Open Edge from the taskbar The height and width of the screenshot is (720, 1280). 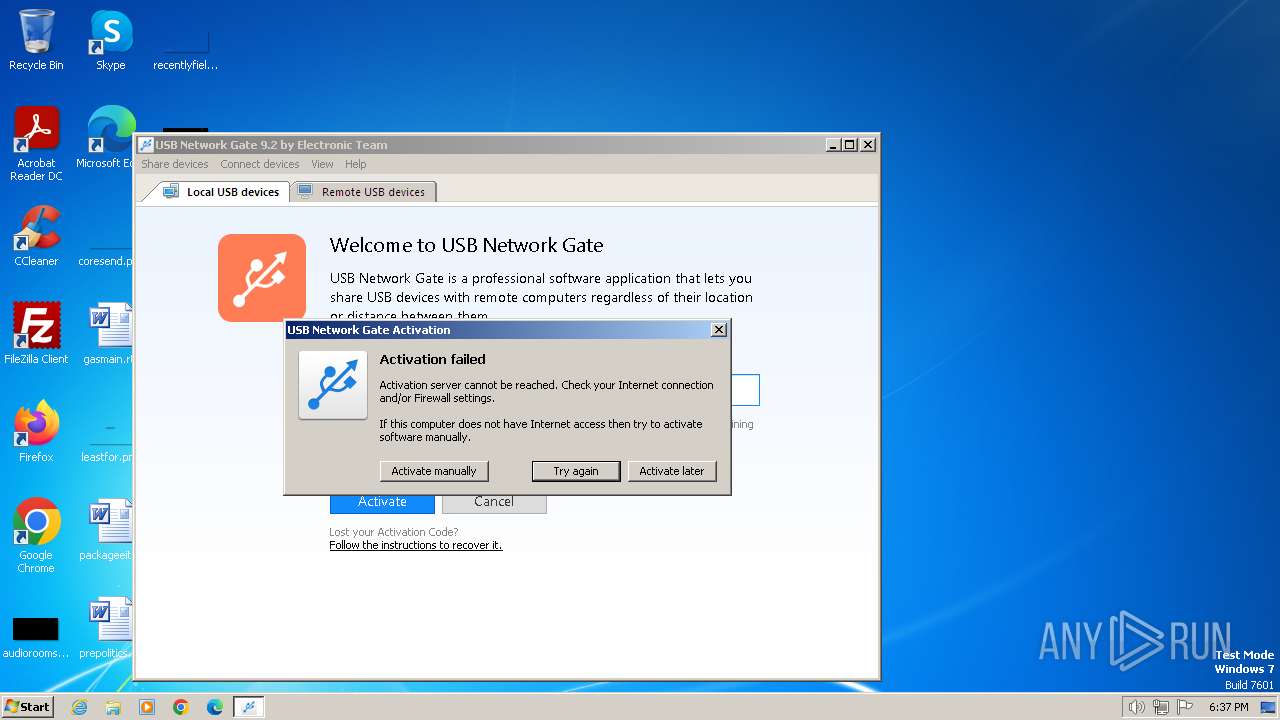(x=215, y=707)
